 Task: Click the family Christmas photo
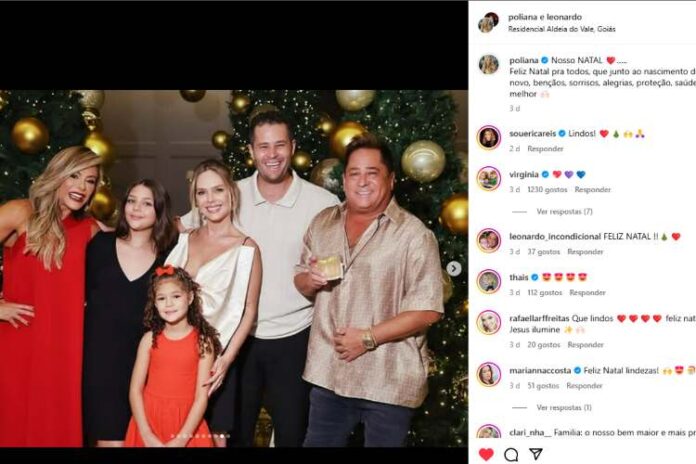coord(234,268)
